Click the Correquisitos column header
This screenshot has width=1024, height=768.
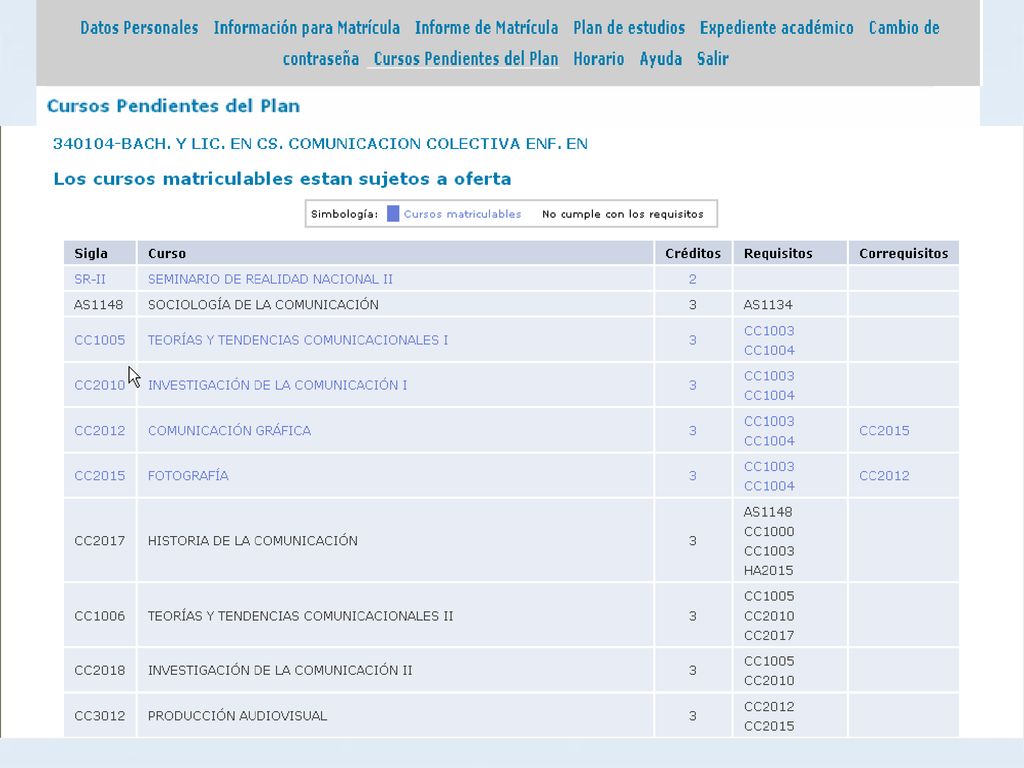(x=903, y=253)
